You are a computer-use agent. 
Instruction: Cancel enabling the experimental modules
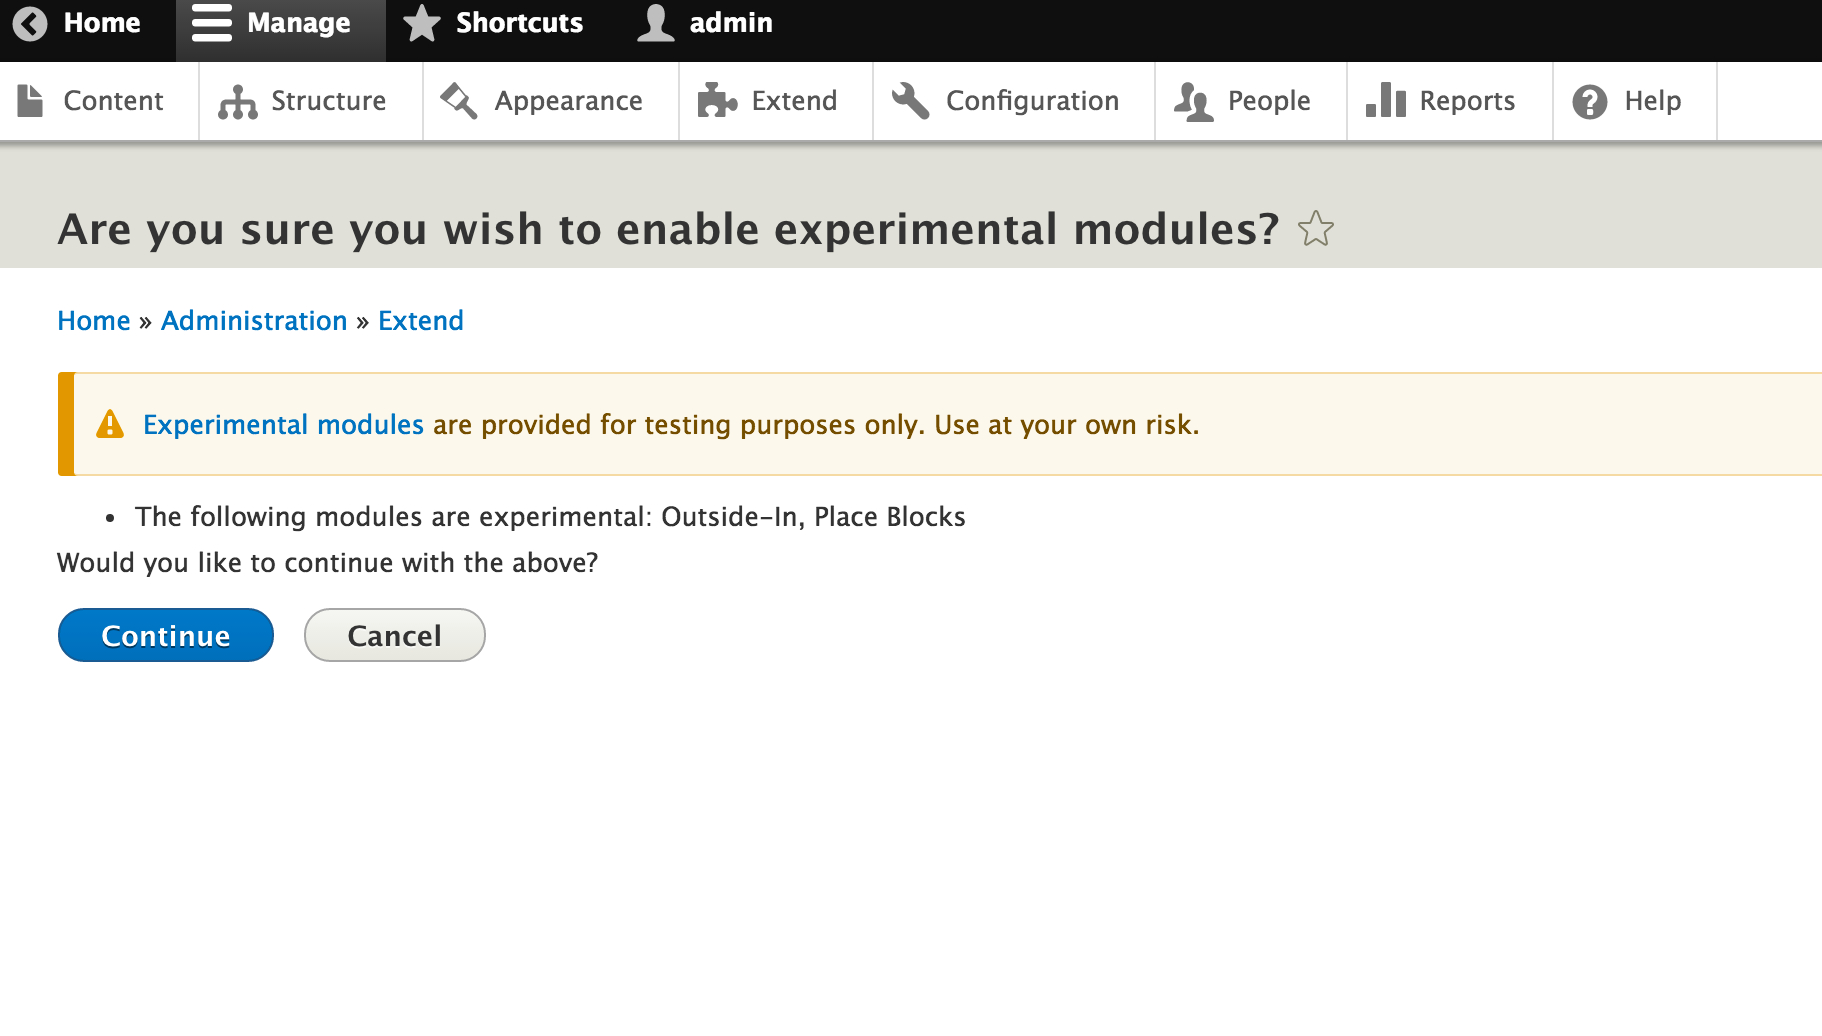394,635
